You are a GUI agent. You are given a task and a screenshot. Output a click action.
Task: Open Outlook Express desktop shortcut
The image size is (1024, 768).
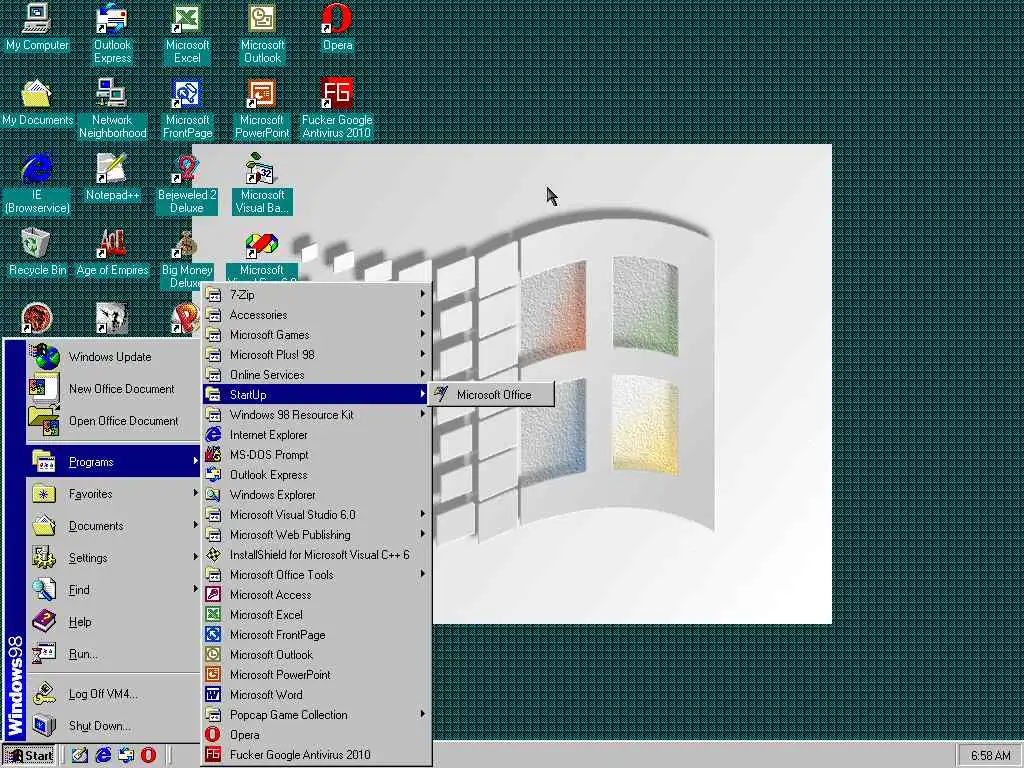tap(112, 34)
